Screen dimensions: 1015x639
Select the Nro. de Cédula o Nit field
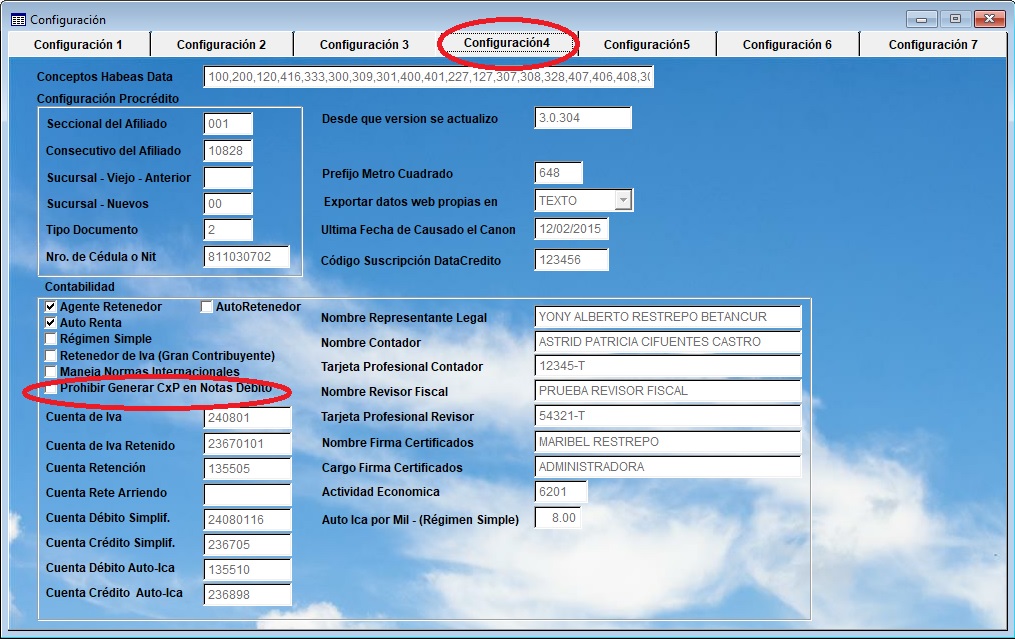point(247,257)
